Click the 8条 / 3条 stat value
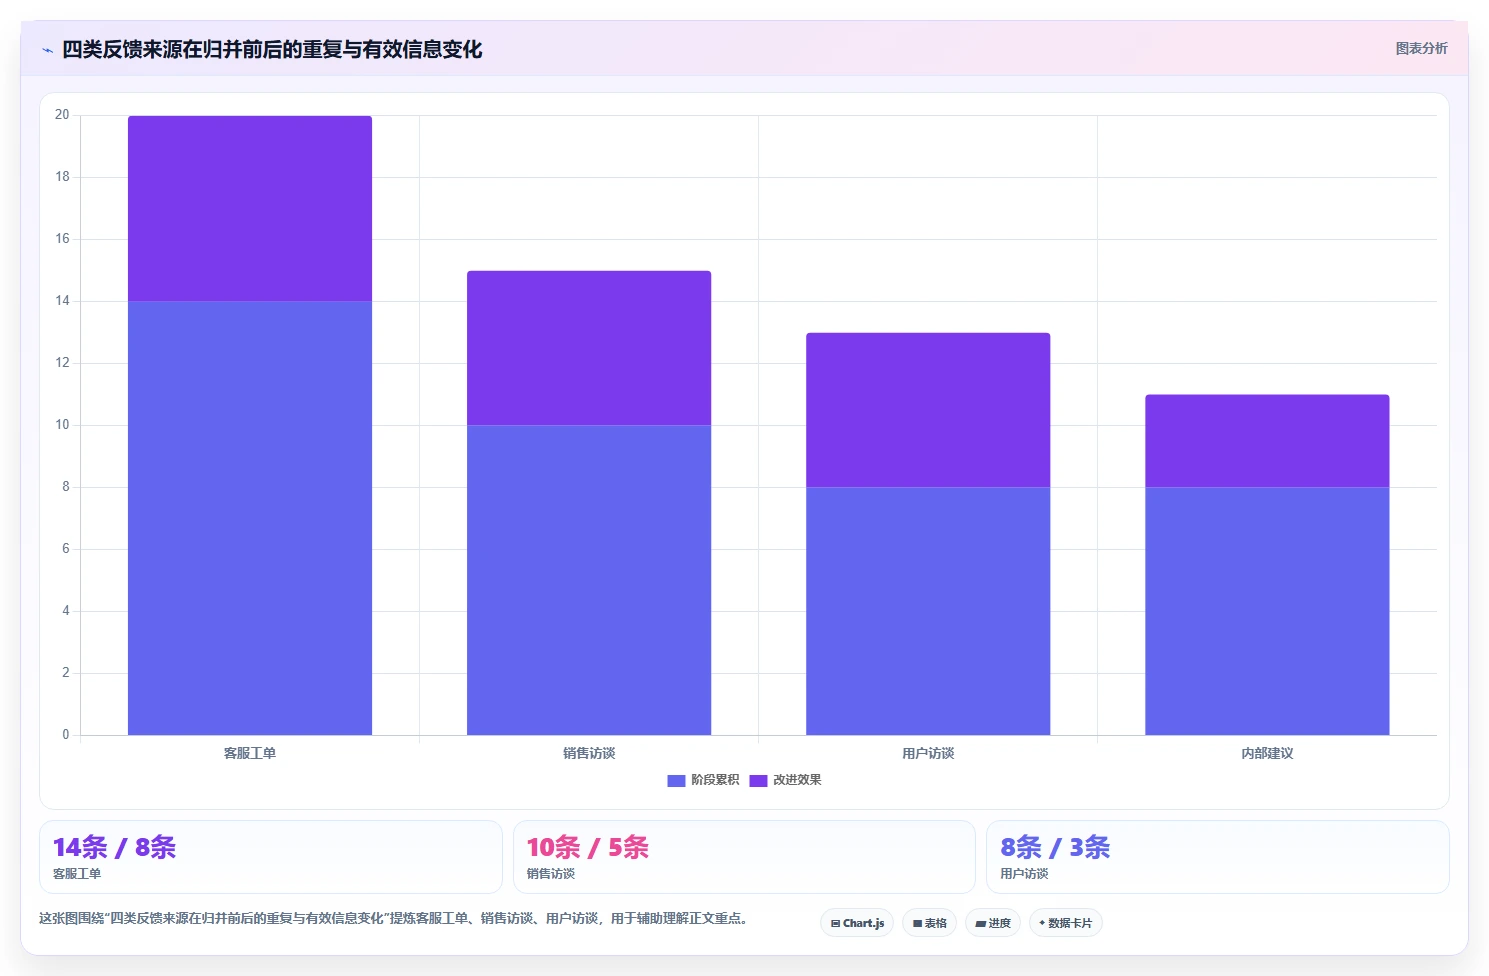Image resolution: width=1489 pixels, height=976 pixels. point(1055,848)
